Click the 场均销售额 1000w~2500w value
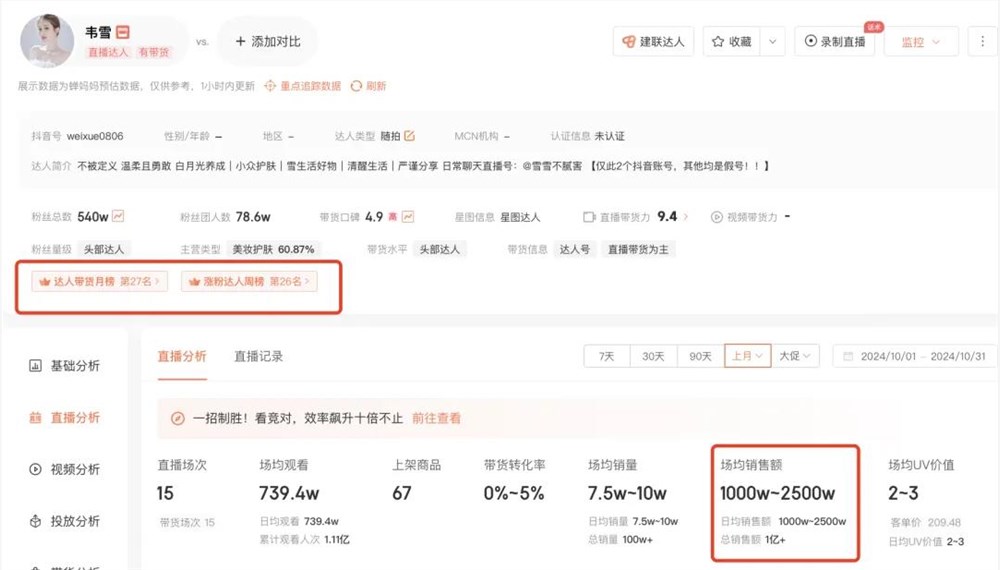1000x570 pixels. pos(777,493)
